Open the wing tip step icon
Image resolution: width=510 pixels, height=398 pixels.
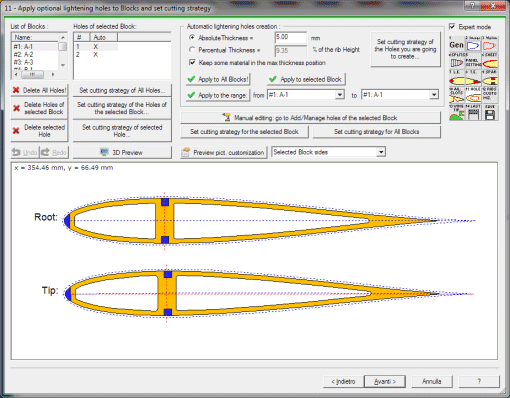click(x=457, y=113)
